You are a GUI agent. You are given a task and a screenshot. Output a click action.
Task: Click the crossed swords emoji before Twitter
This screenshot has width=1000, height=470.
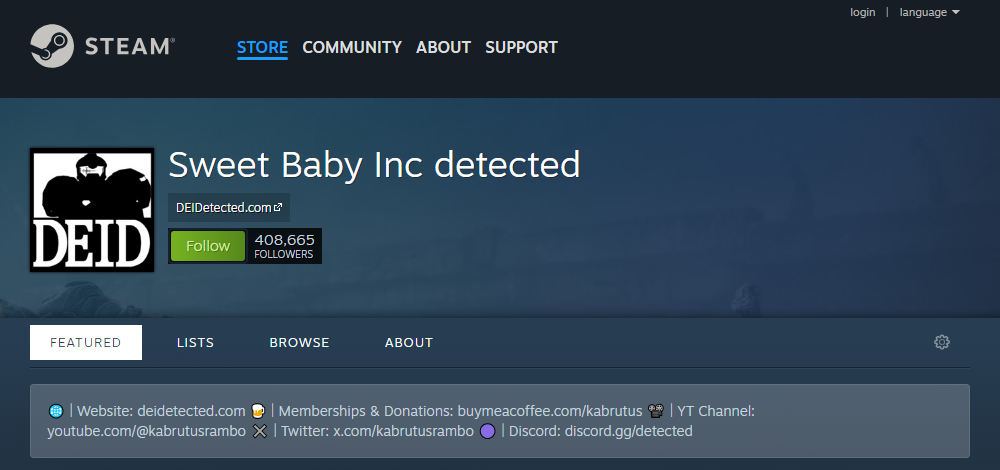click(259, 432)
